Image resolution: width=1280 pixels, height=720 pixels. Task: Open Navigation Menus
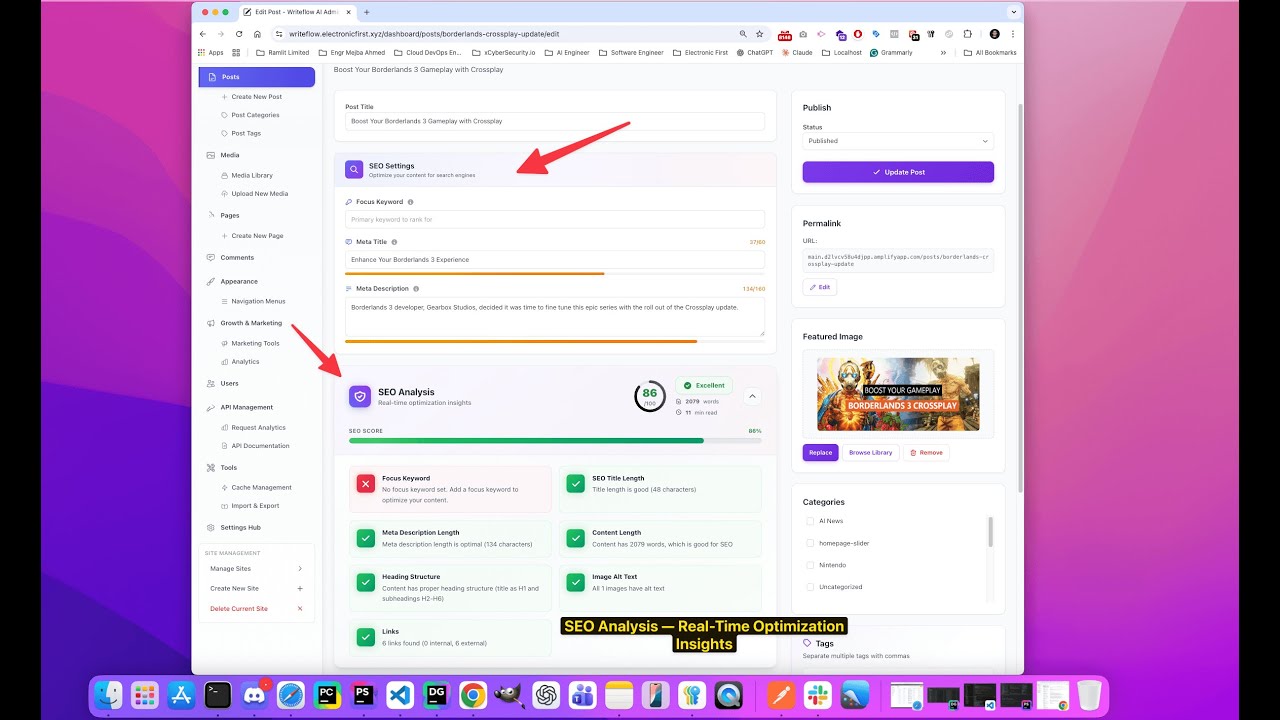[x=258, y=301]
